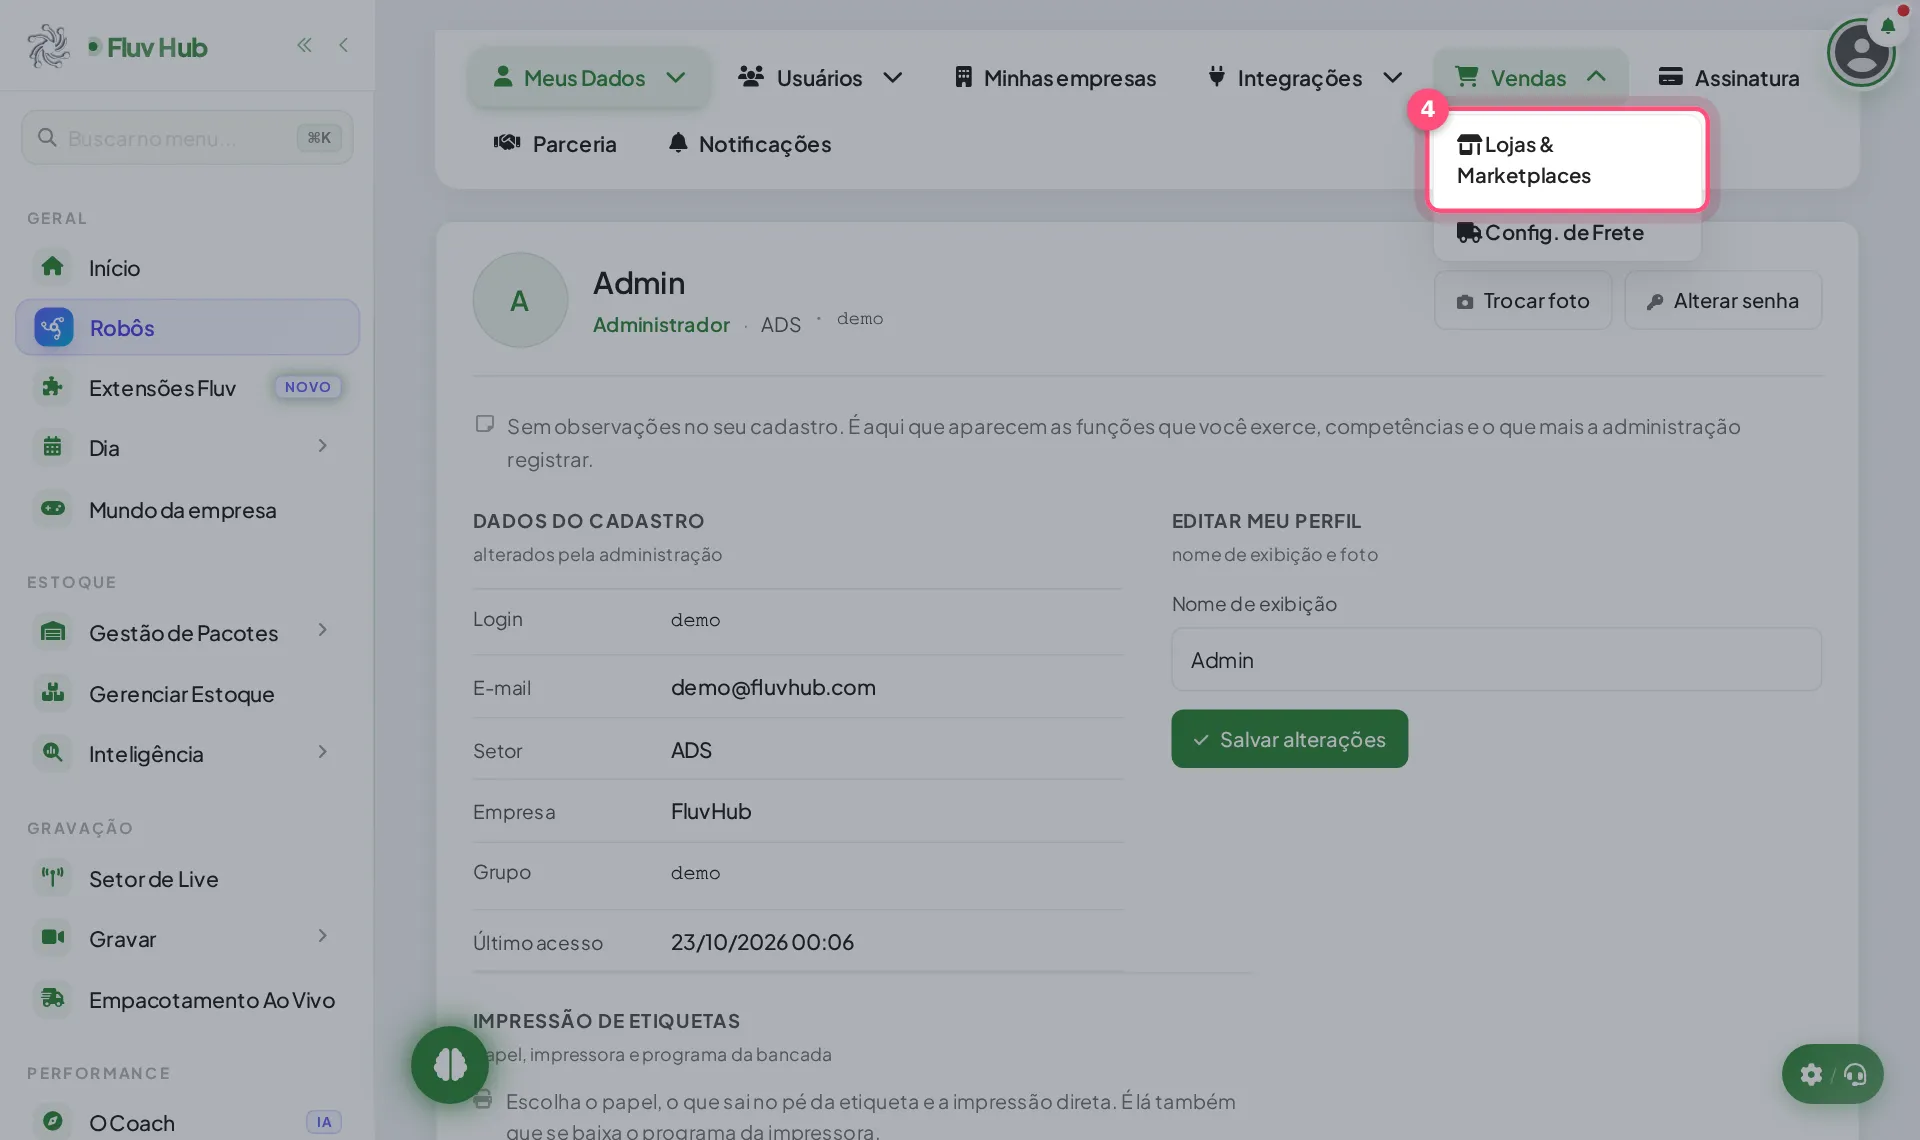Click the Alterar senha button

click(x=1723, y=300)
